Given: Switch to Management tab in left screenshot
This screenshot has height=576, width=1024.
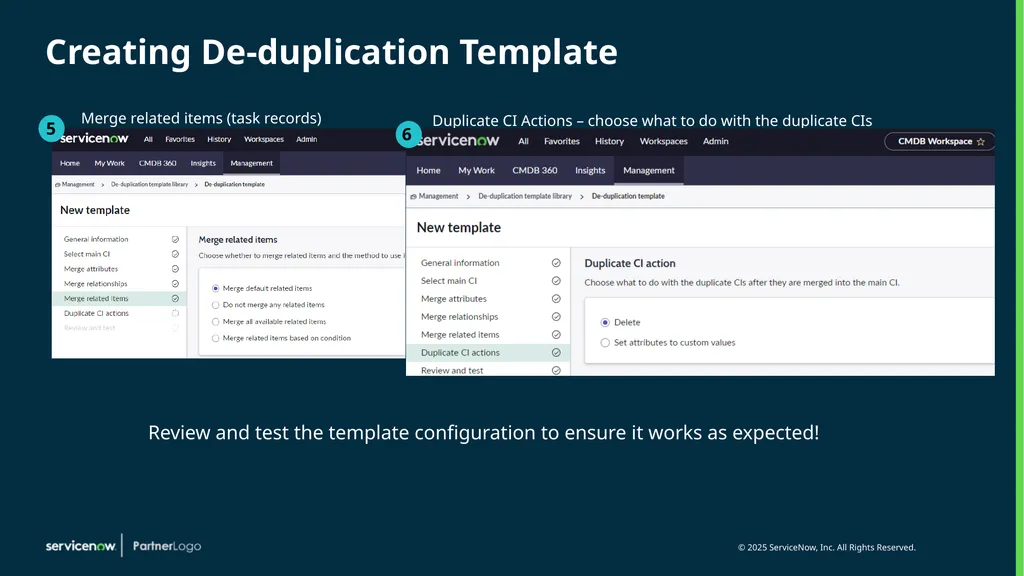Looking at the screenshot, I should click(251, 163).
